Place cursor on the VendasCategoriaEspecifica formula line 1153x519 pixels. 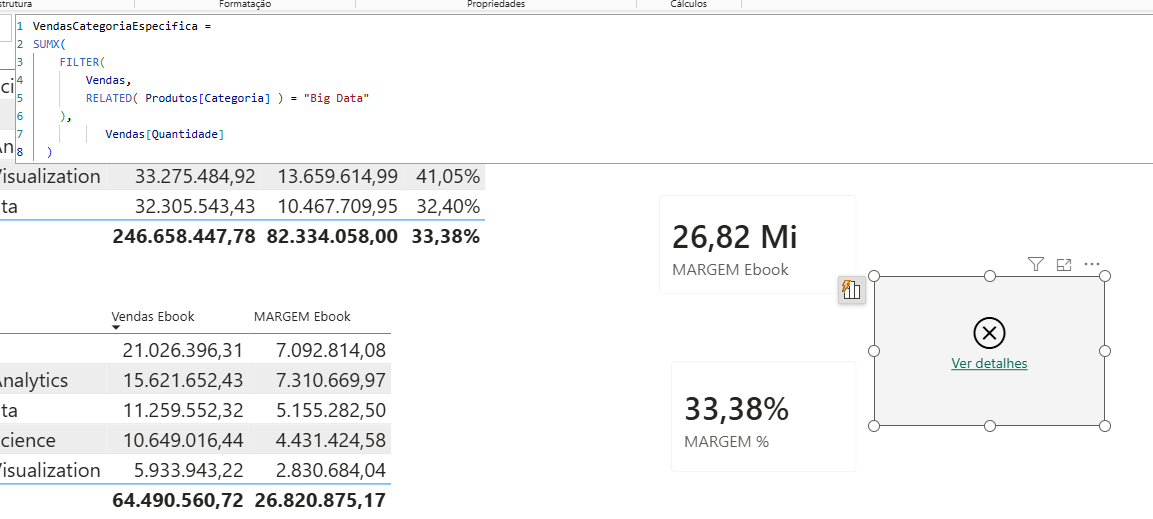pos(122,26)
